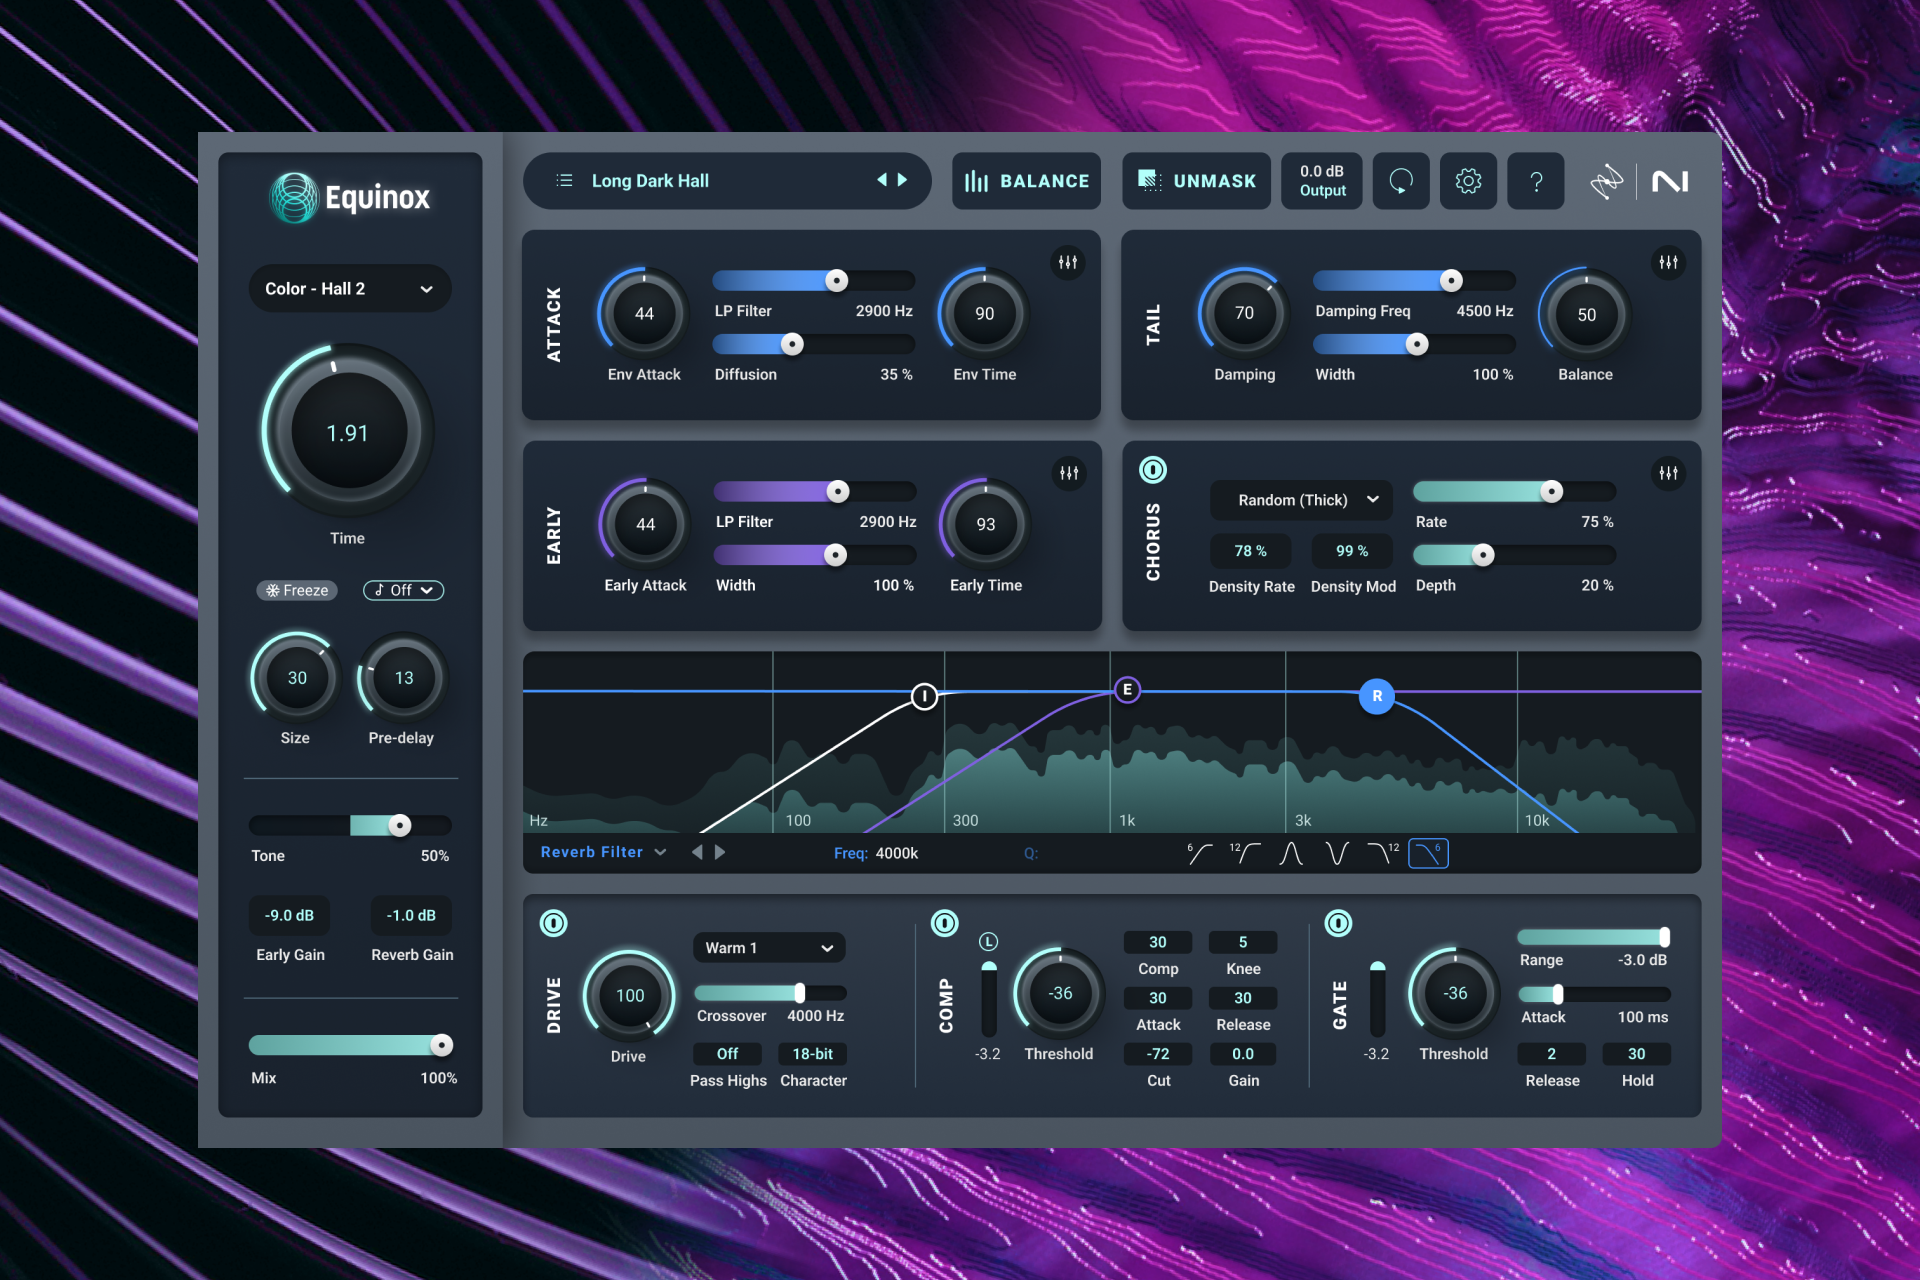
Task: Expand the Color - Hall 2 dropdown
Action: pos(349,289)
